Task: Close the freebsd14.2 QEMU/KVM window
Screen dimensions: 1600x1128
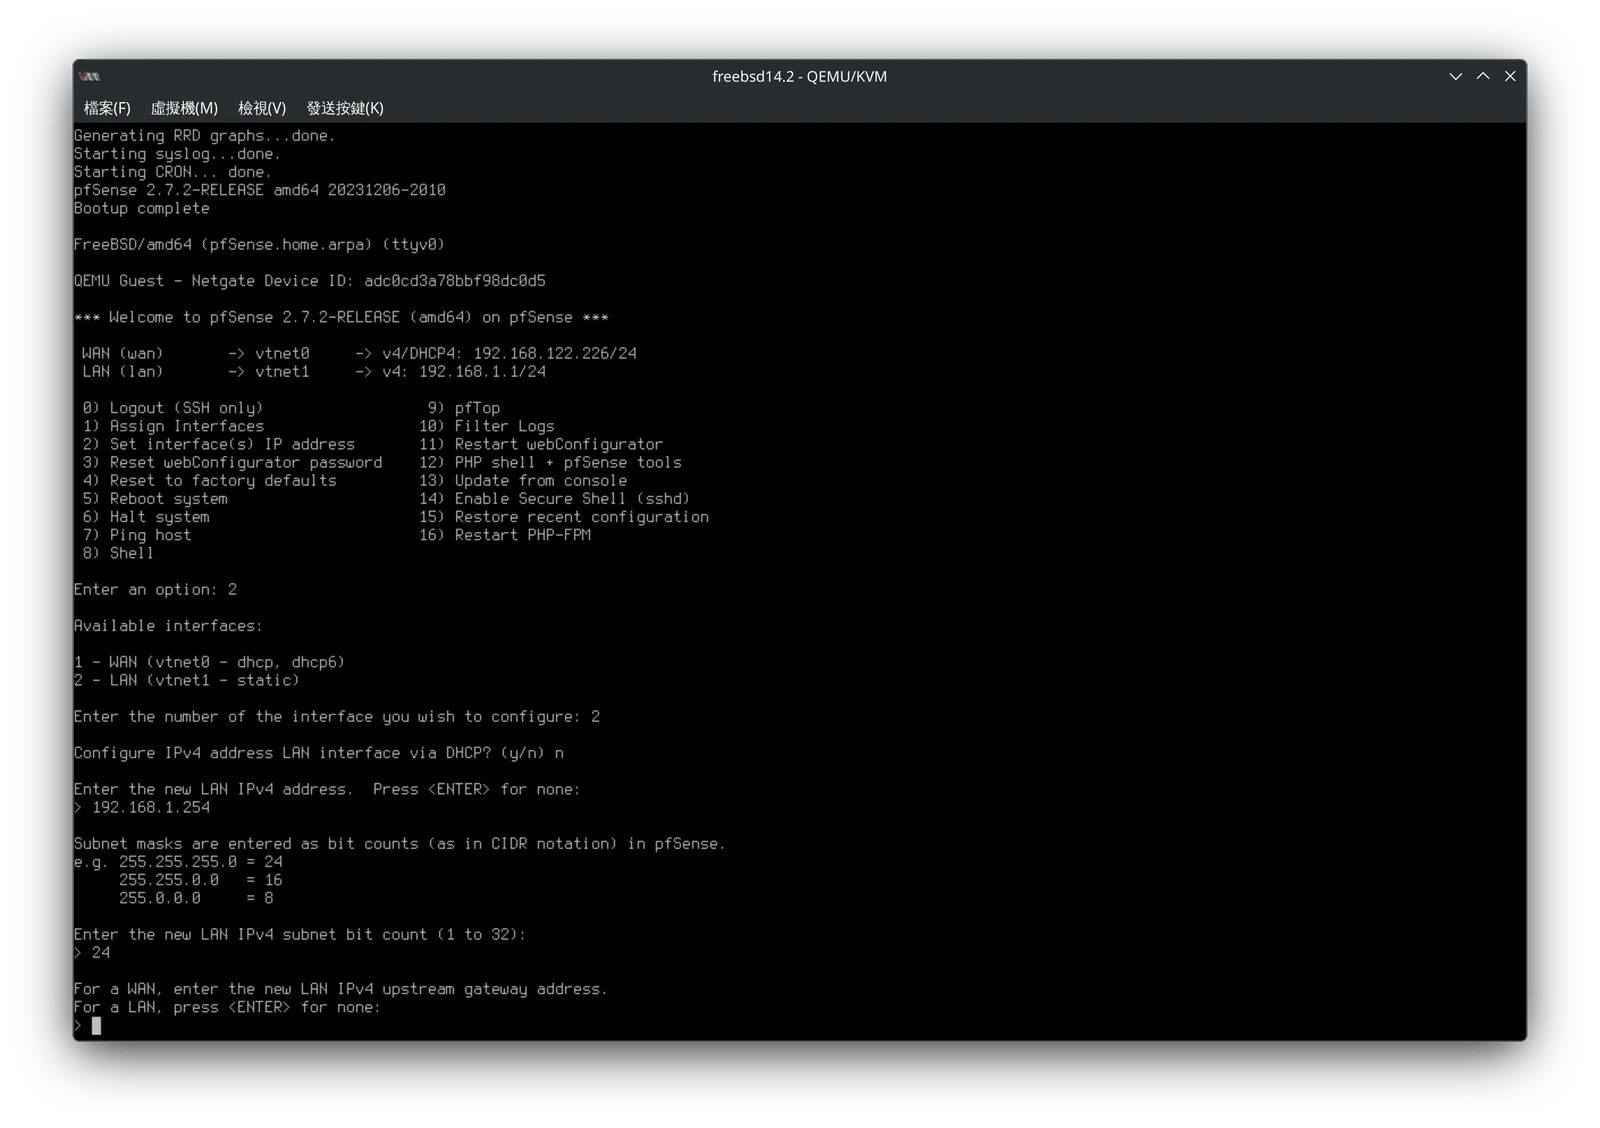Action: click(1510, 76)
